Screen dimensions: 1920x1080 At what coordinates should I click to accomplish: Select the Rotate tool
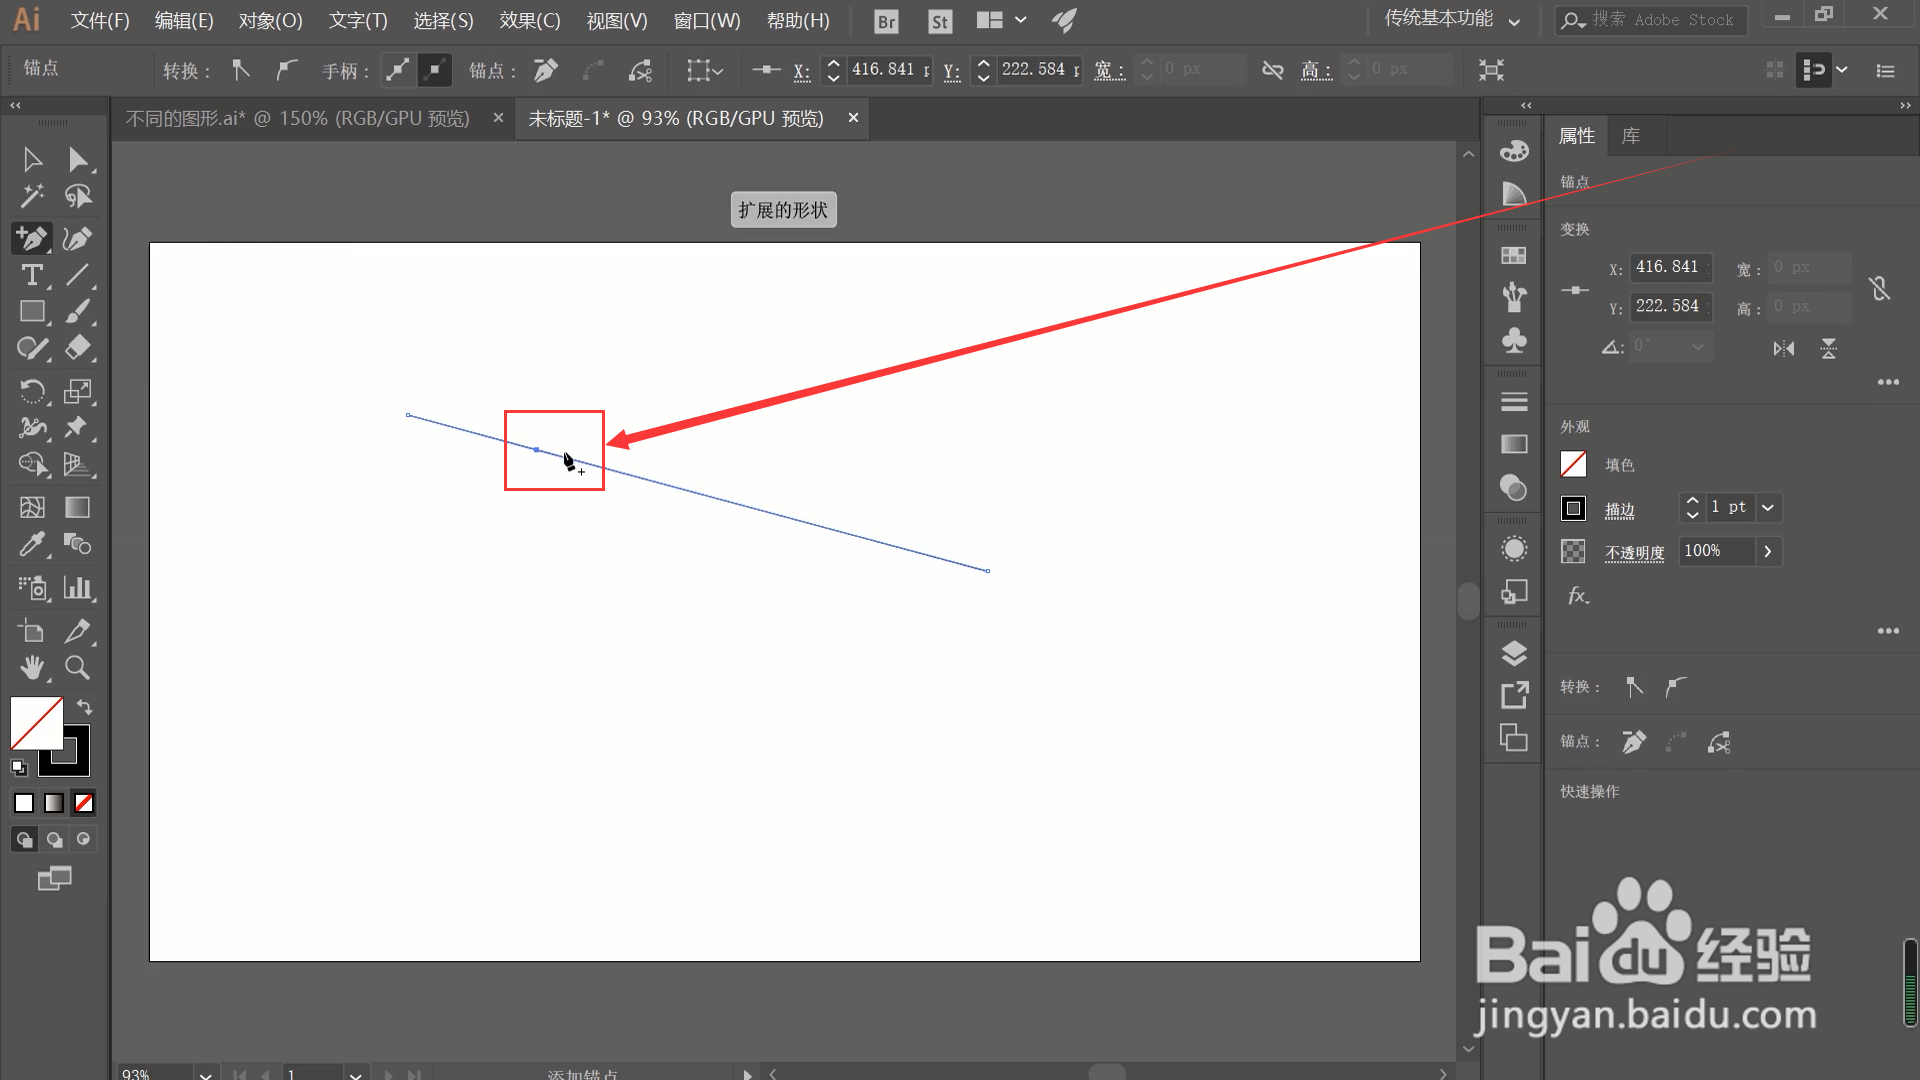tap(32, 391)
